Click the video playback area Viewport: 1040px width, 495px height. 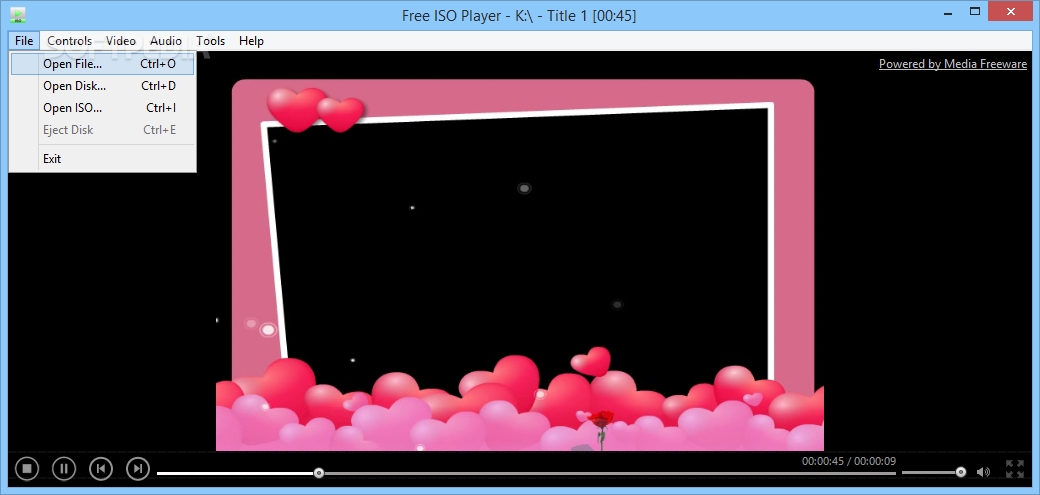[519, 252]
